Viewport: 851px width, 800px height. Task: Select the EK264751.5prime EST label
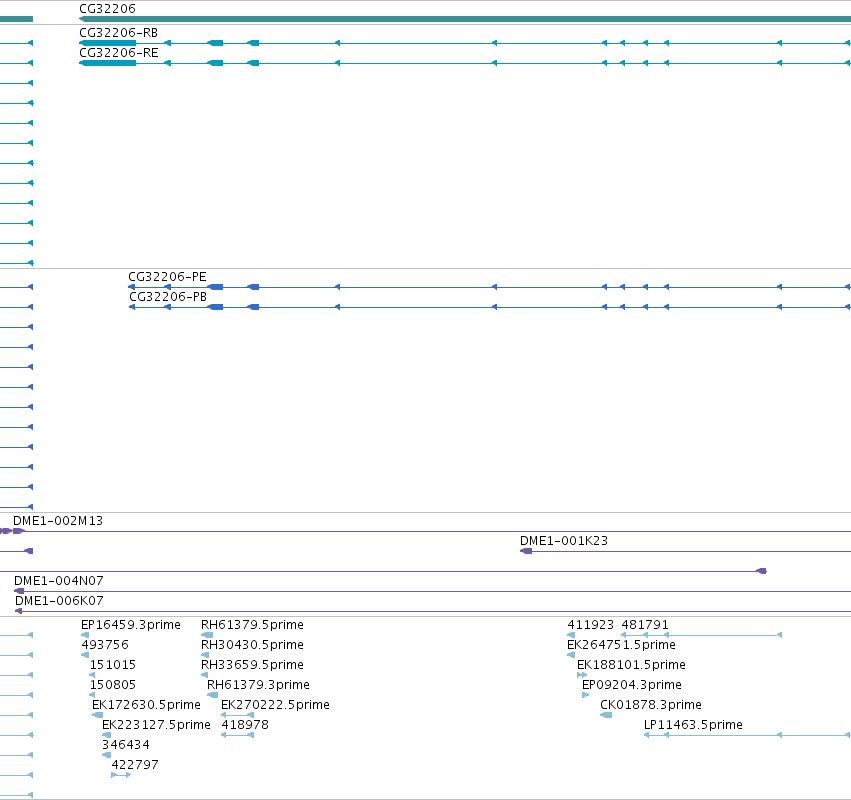tap(621, 645)
